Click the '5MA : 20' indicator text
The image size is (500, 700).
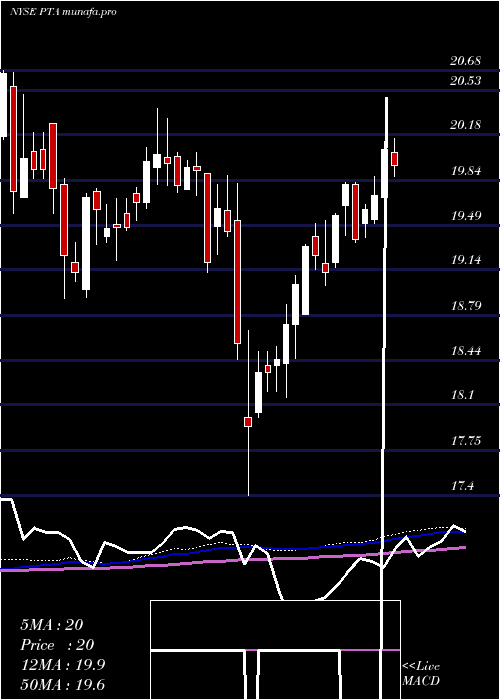(52, 625)
